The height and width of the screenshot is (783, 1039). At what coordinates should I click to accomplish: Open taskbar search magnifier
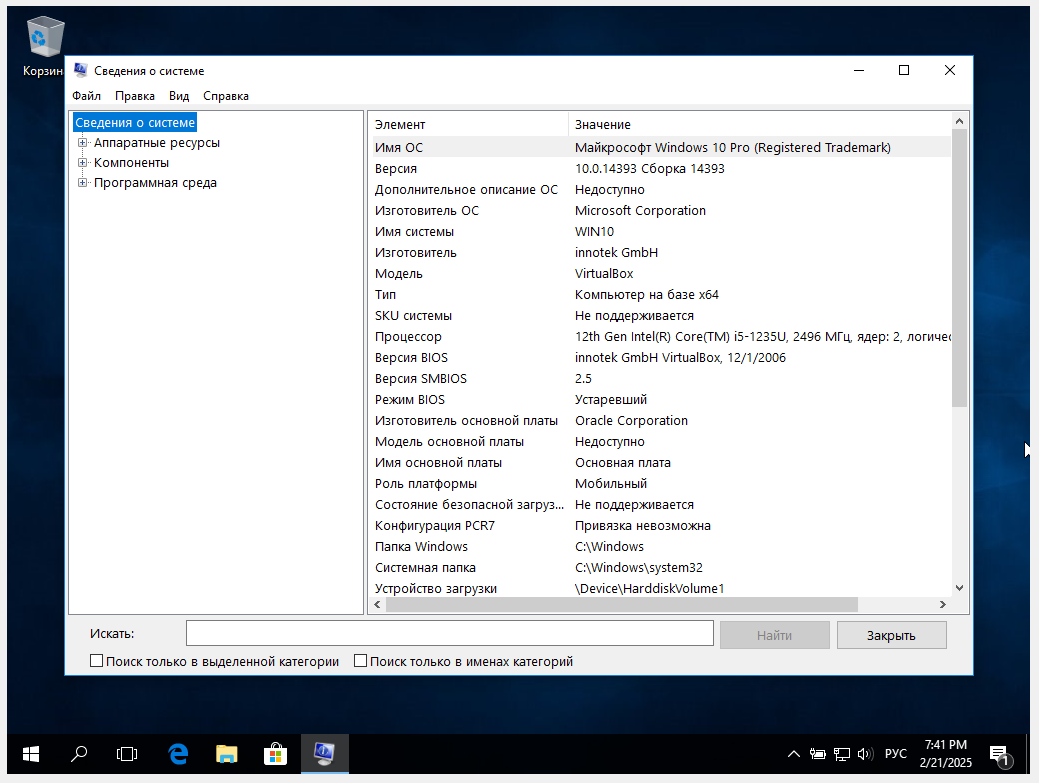(x=79, y=754)
